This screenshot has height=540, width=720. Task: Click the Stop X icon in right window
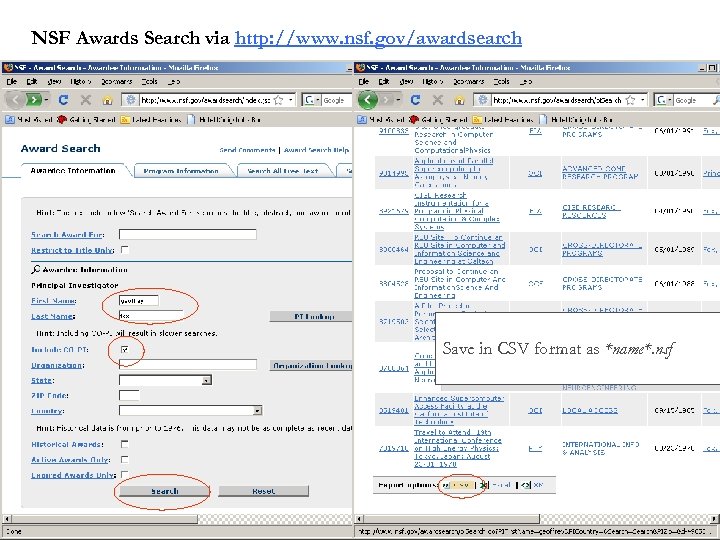coord(438,100)
